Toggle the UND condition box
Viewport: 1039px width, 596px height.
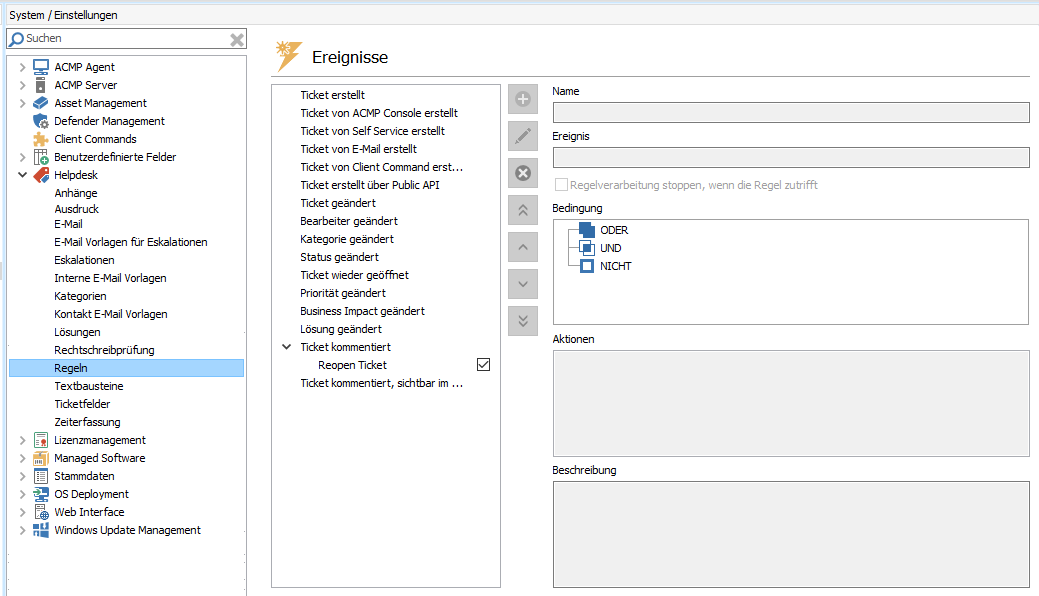tap(586, 248)
